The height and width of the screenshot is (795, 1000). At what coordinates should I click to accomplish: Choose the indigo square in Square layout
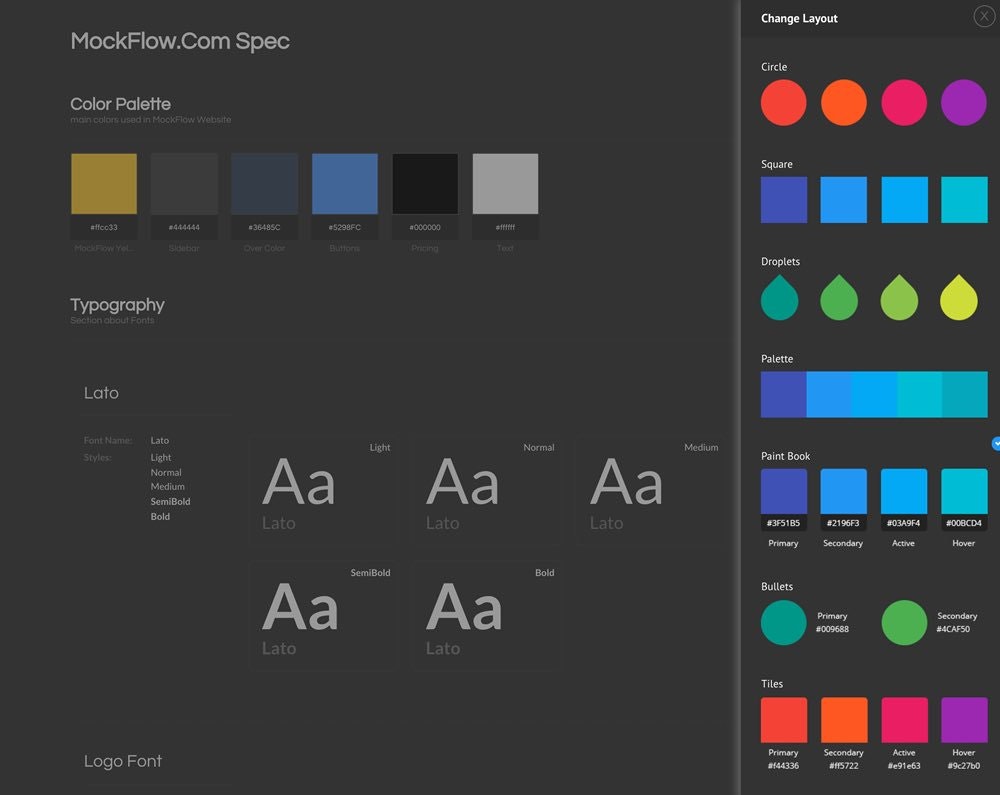click(x=784, y=200)
